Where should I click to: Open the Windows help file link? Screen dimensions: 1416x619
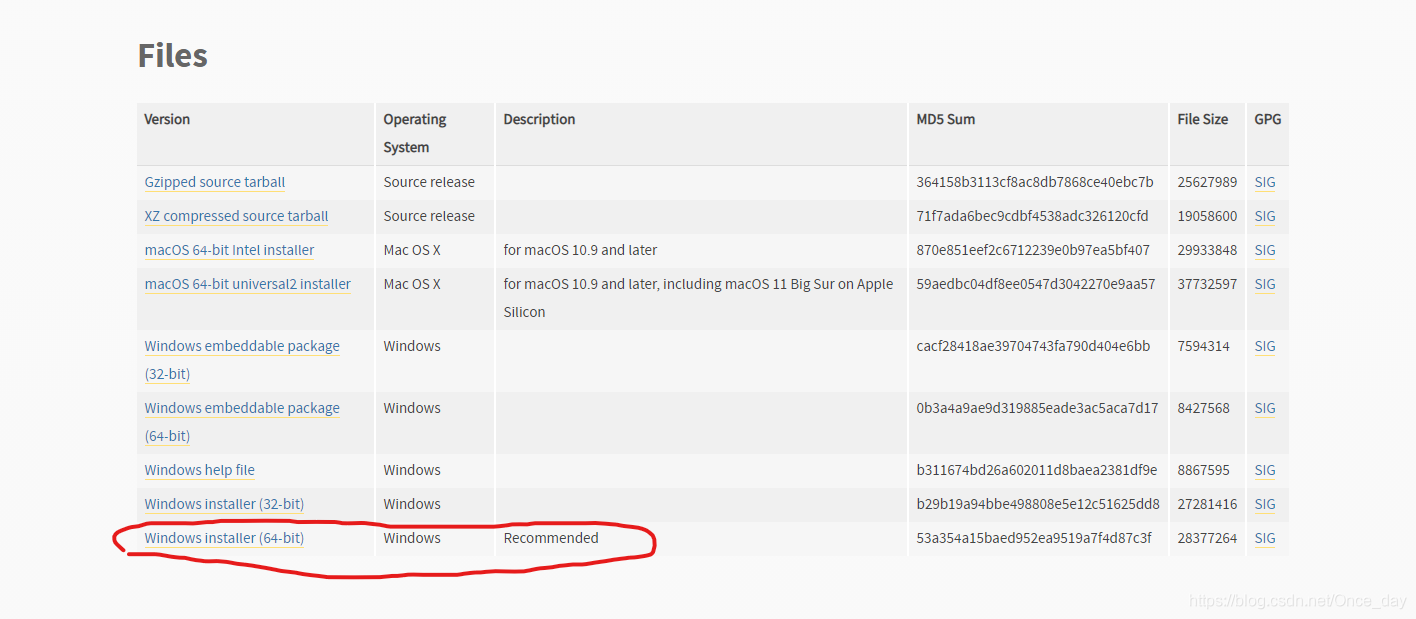(x=200, y=470)
